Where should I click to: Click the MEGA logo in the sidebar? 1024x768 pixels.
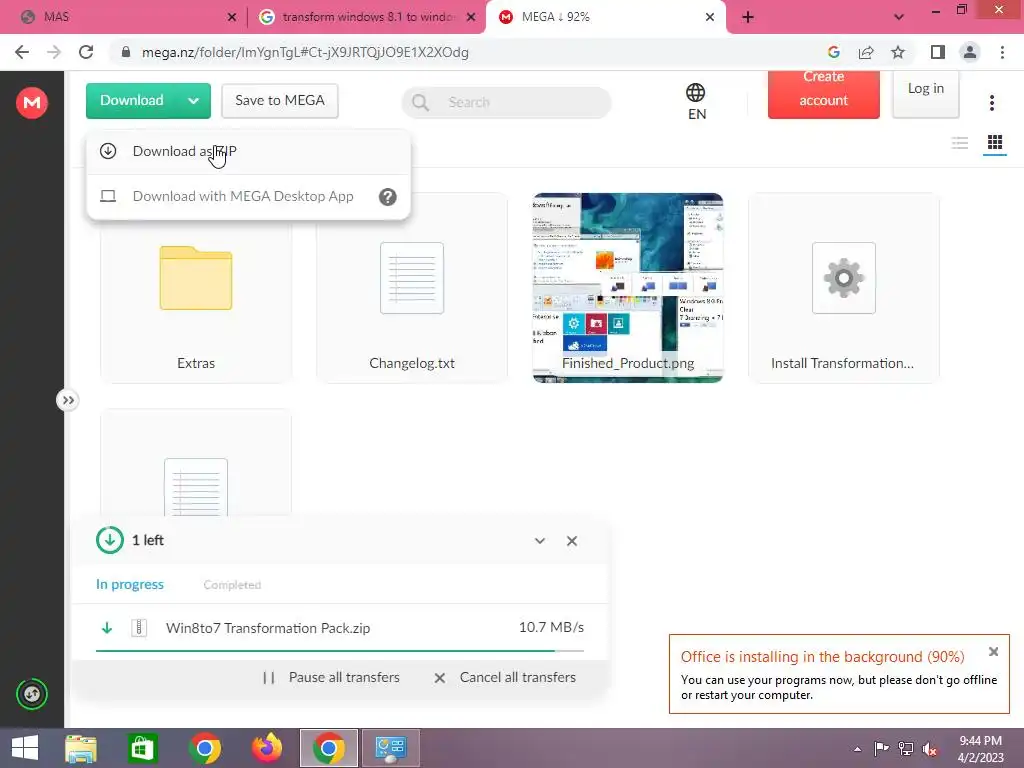[x=31, y=103]
